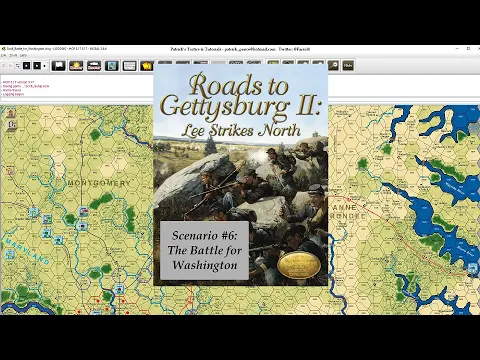Screen dimensions: 480x360
Task: Open the Help menu
Action: pos(23,55)
